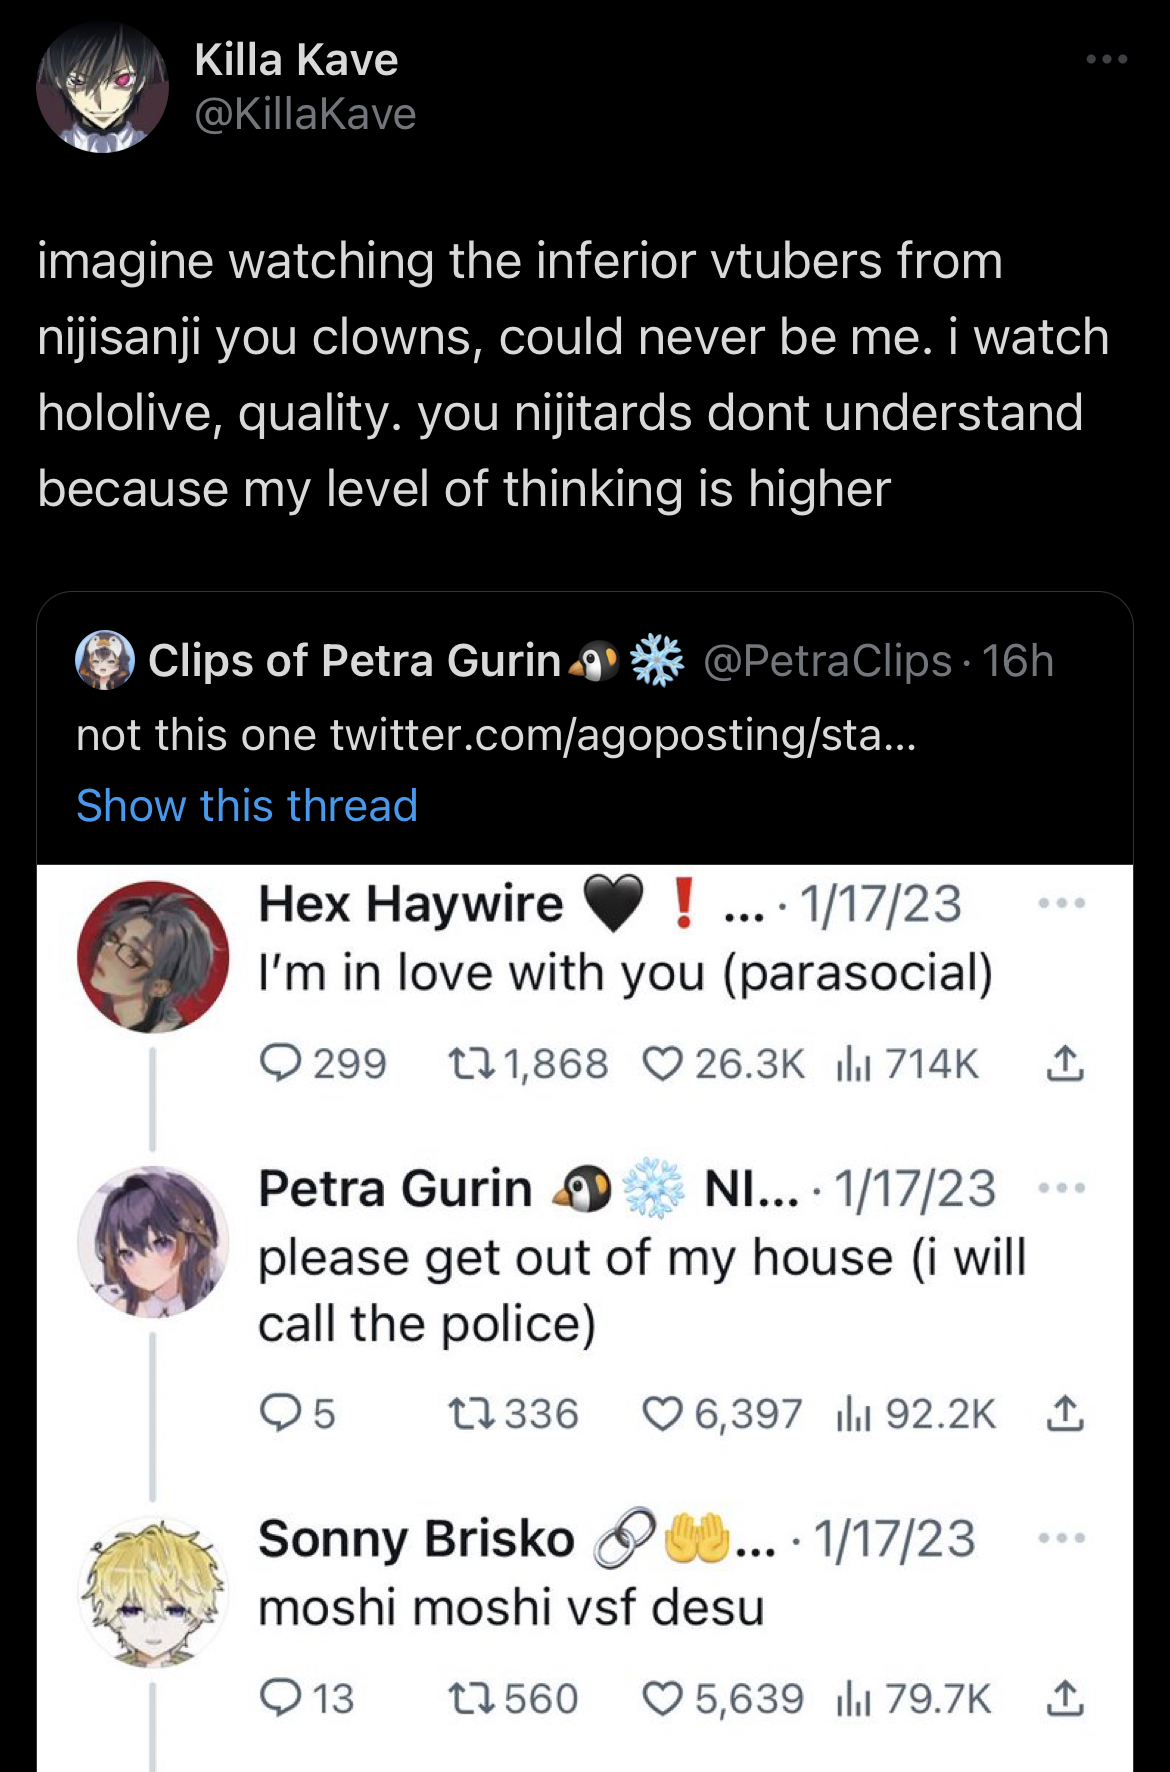1170x1772 pixels.
Task: Open Clips of Petra Gurin avatar
Action: pyautogui.click(x=105, y=660)
